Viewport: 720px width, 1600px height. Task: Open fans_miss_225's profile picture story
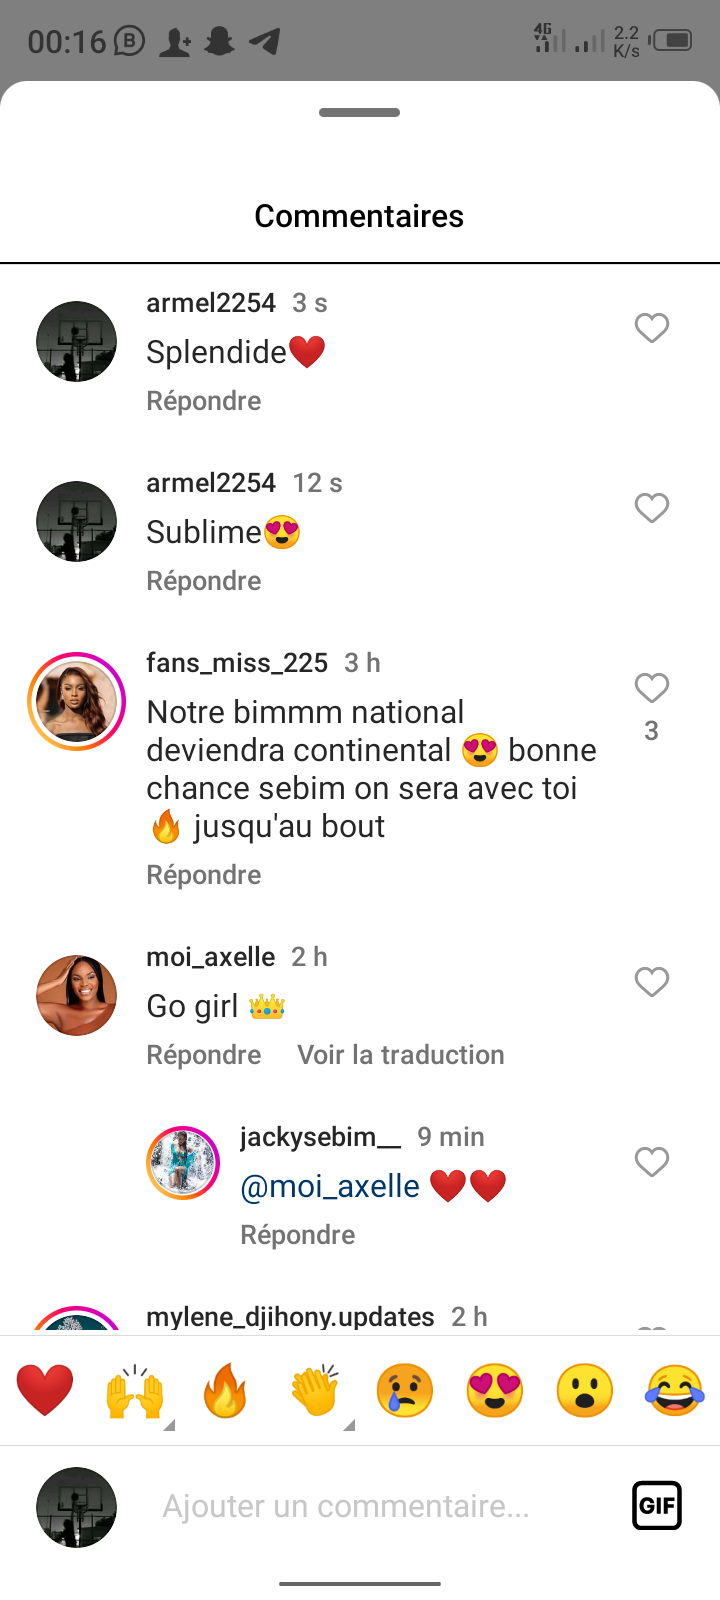click(x=76, y=701)
